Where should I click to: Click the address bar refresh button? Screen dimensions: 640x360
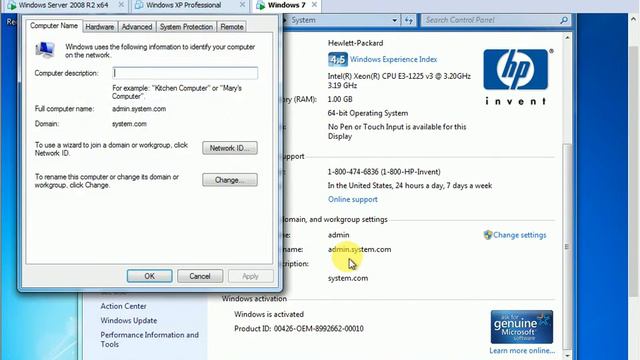[x=409, y=20]
